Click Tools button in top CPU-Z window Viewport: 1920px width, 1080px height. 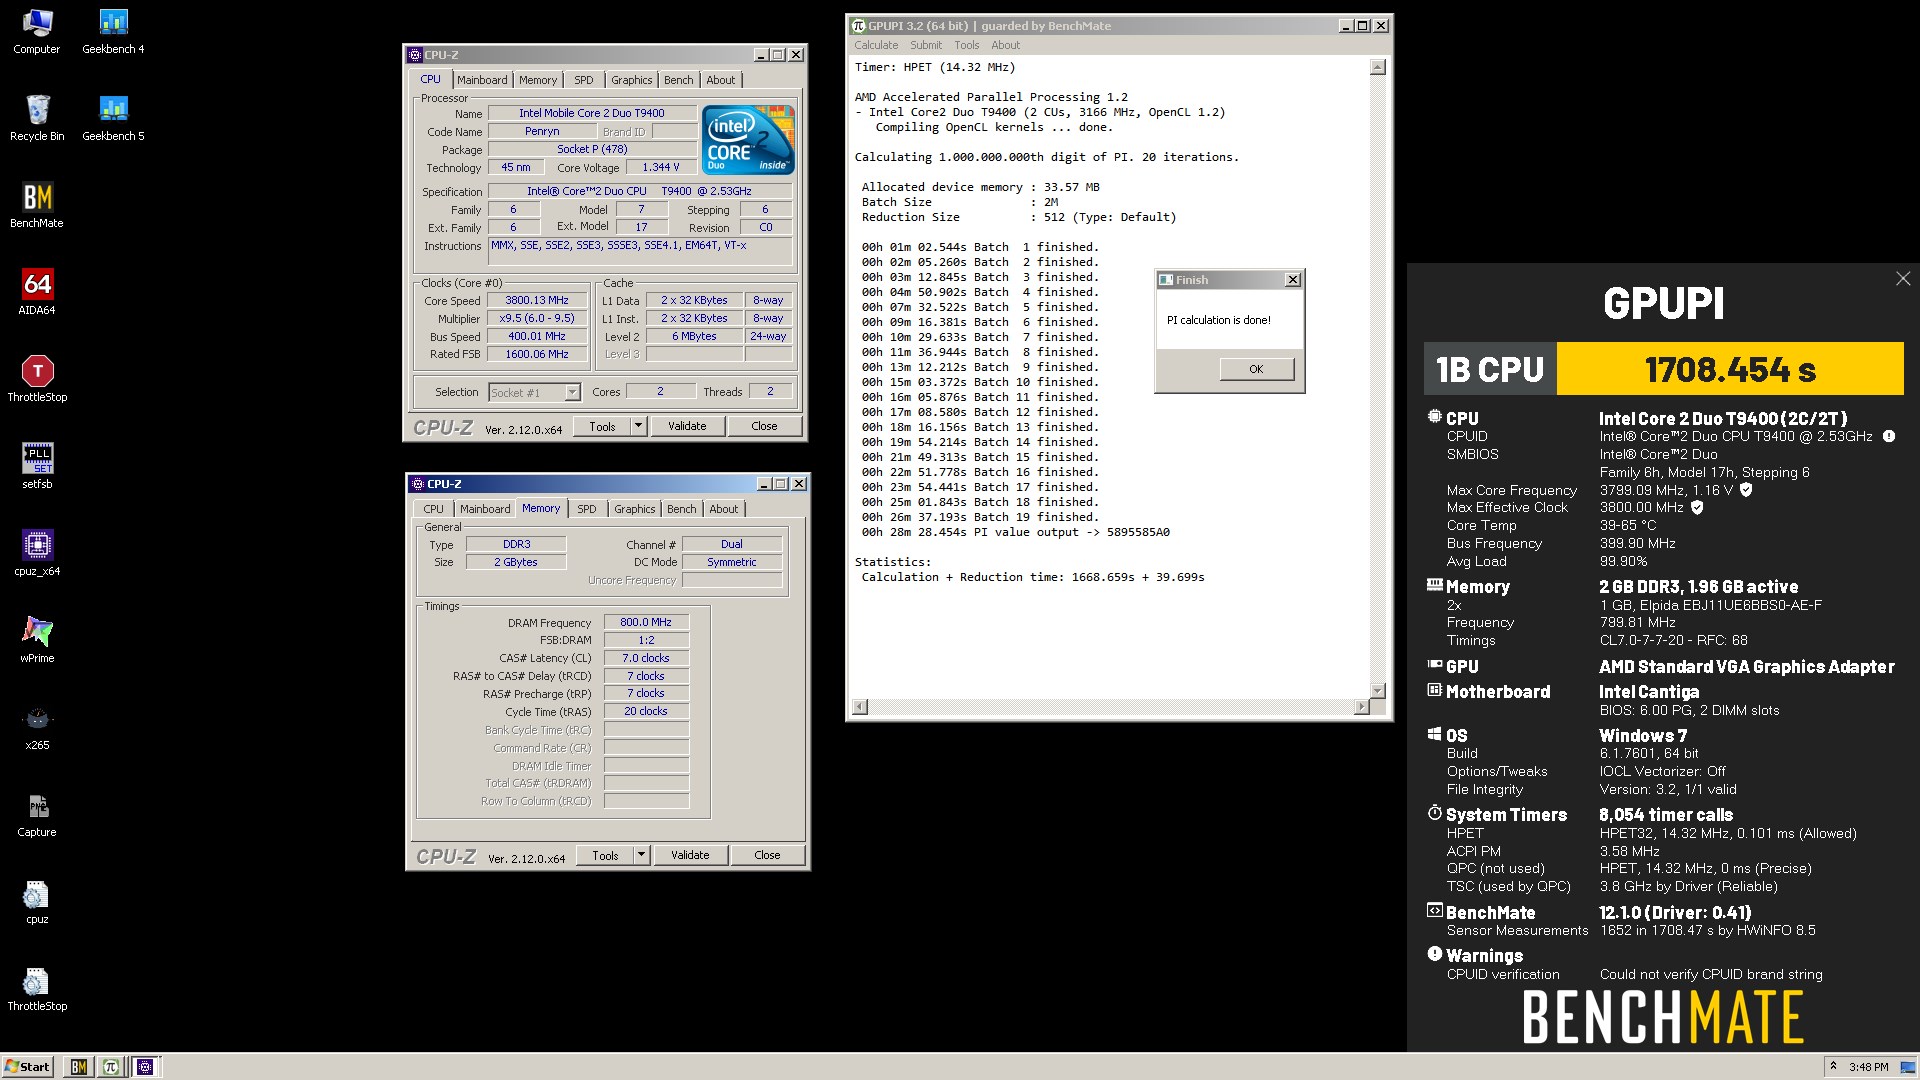(602, 426)
